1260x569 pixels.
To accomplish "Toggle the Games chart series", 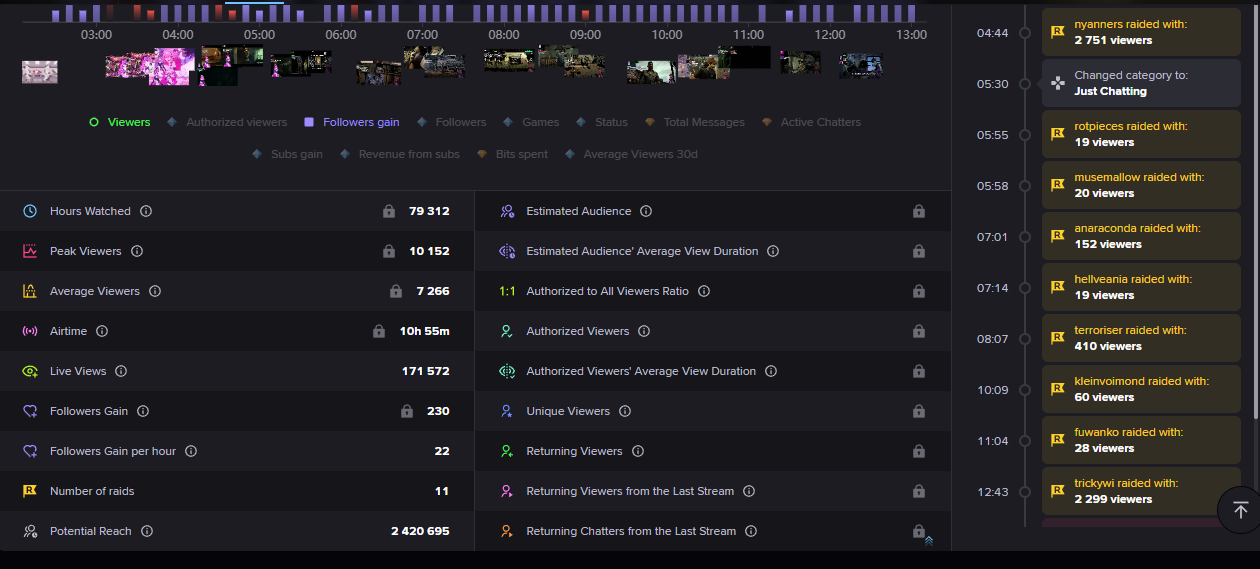I will click(x=531, y=122).
